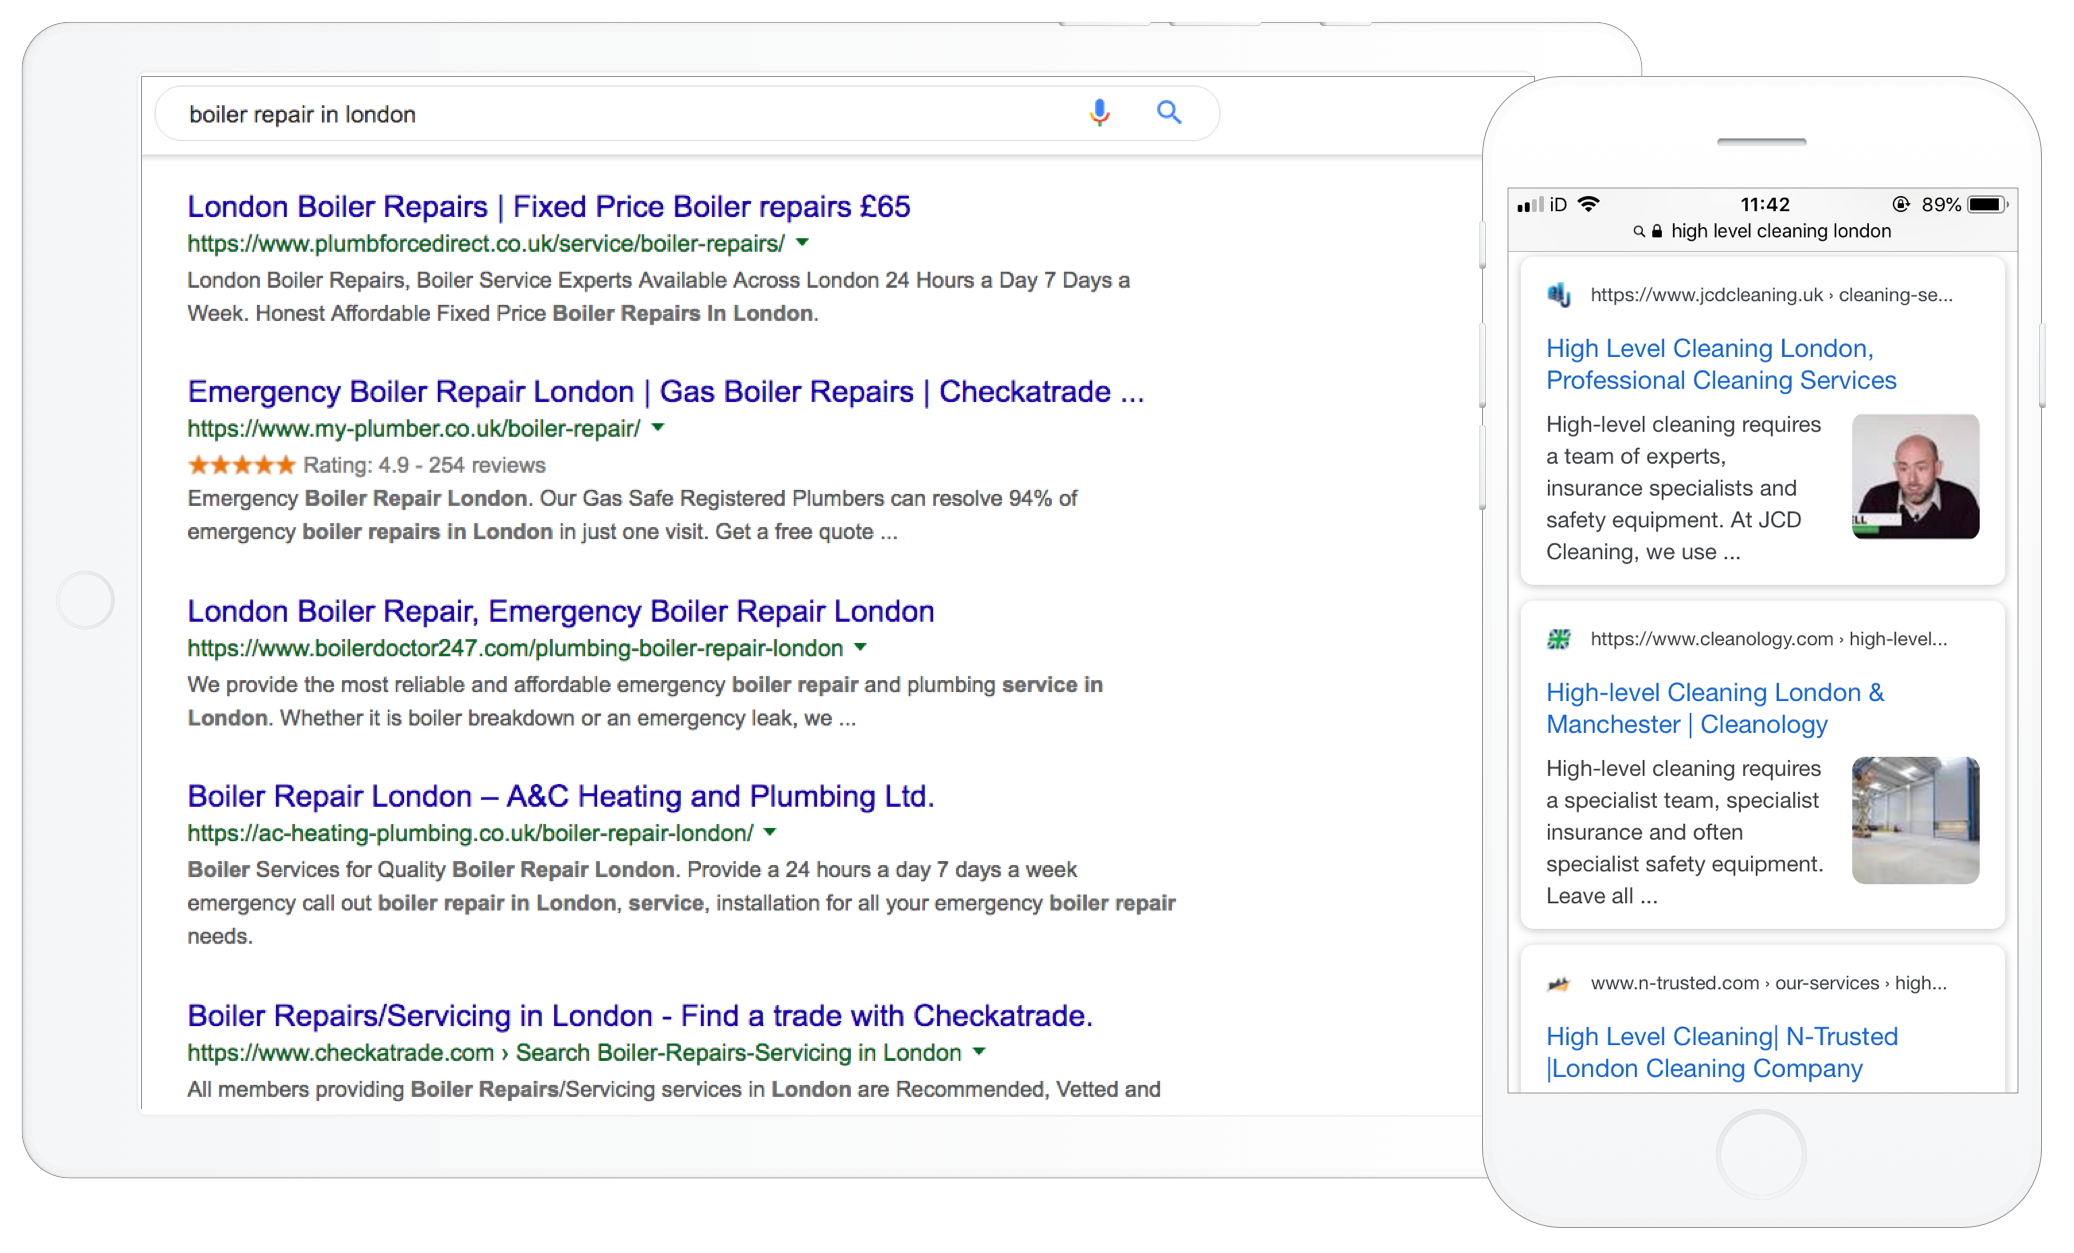Tap the battery icon in phone status bar
Viewport: 2074px width, 1253px height.
point(1988,204)
